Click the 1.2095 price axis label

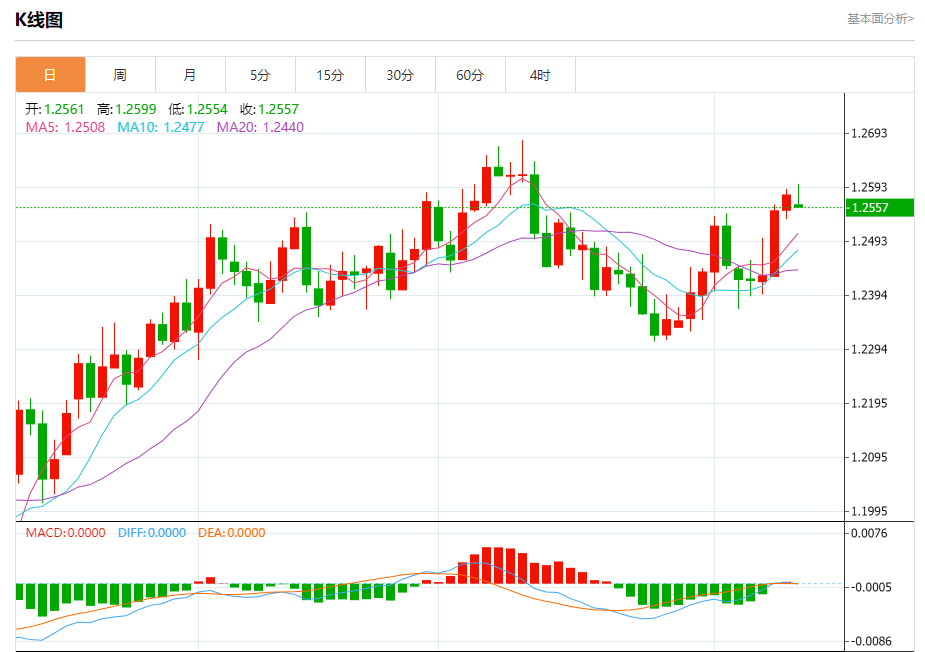[x=869, y=457]
